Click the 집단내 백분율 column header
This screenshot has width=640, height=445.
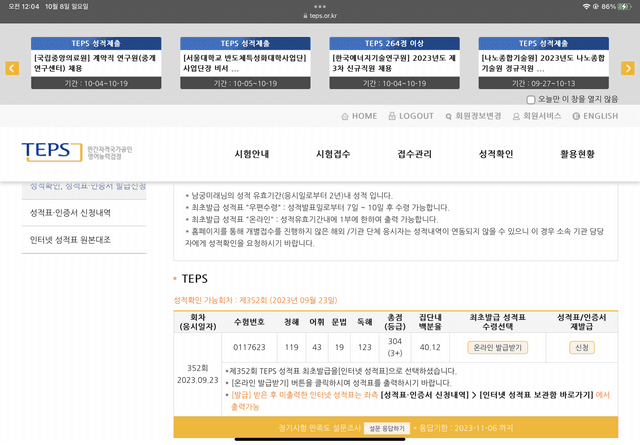point(430,322)
